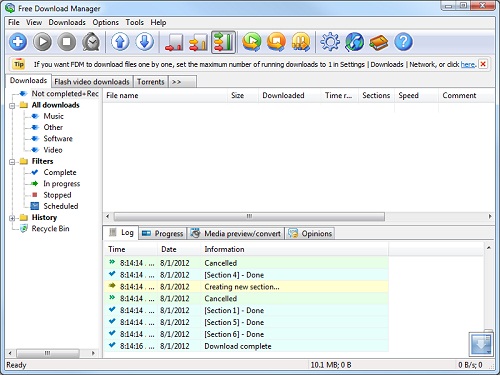Select the Complete filter
This screenshot has width=500, height=375.
coord(60,173)
